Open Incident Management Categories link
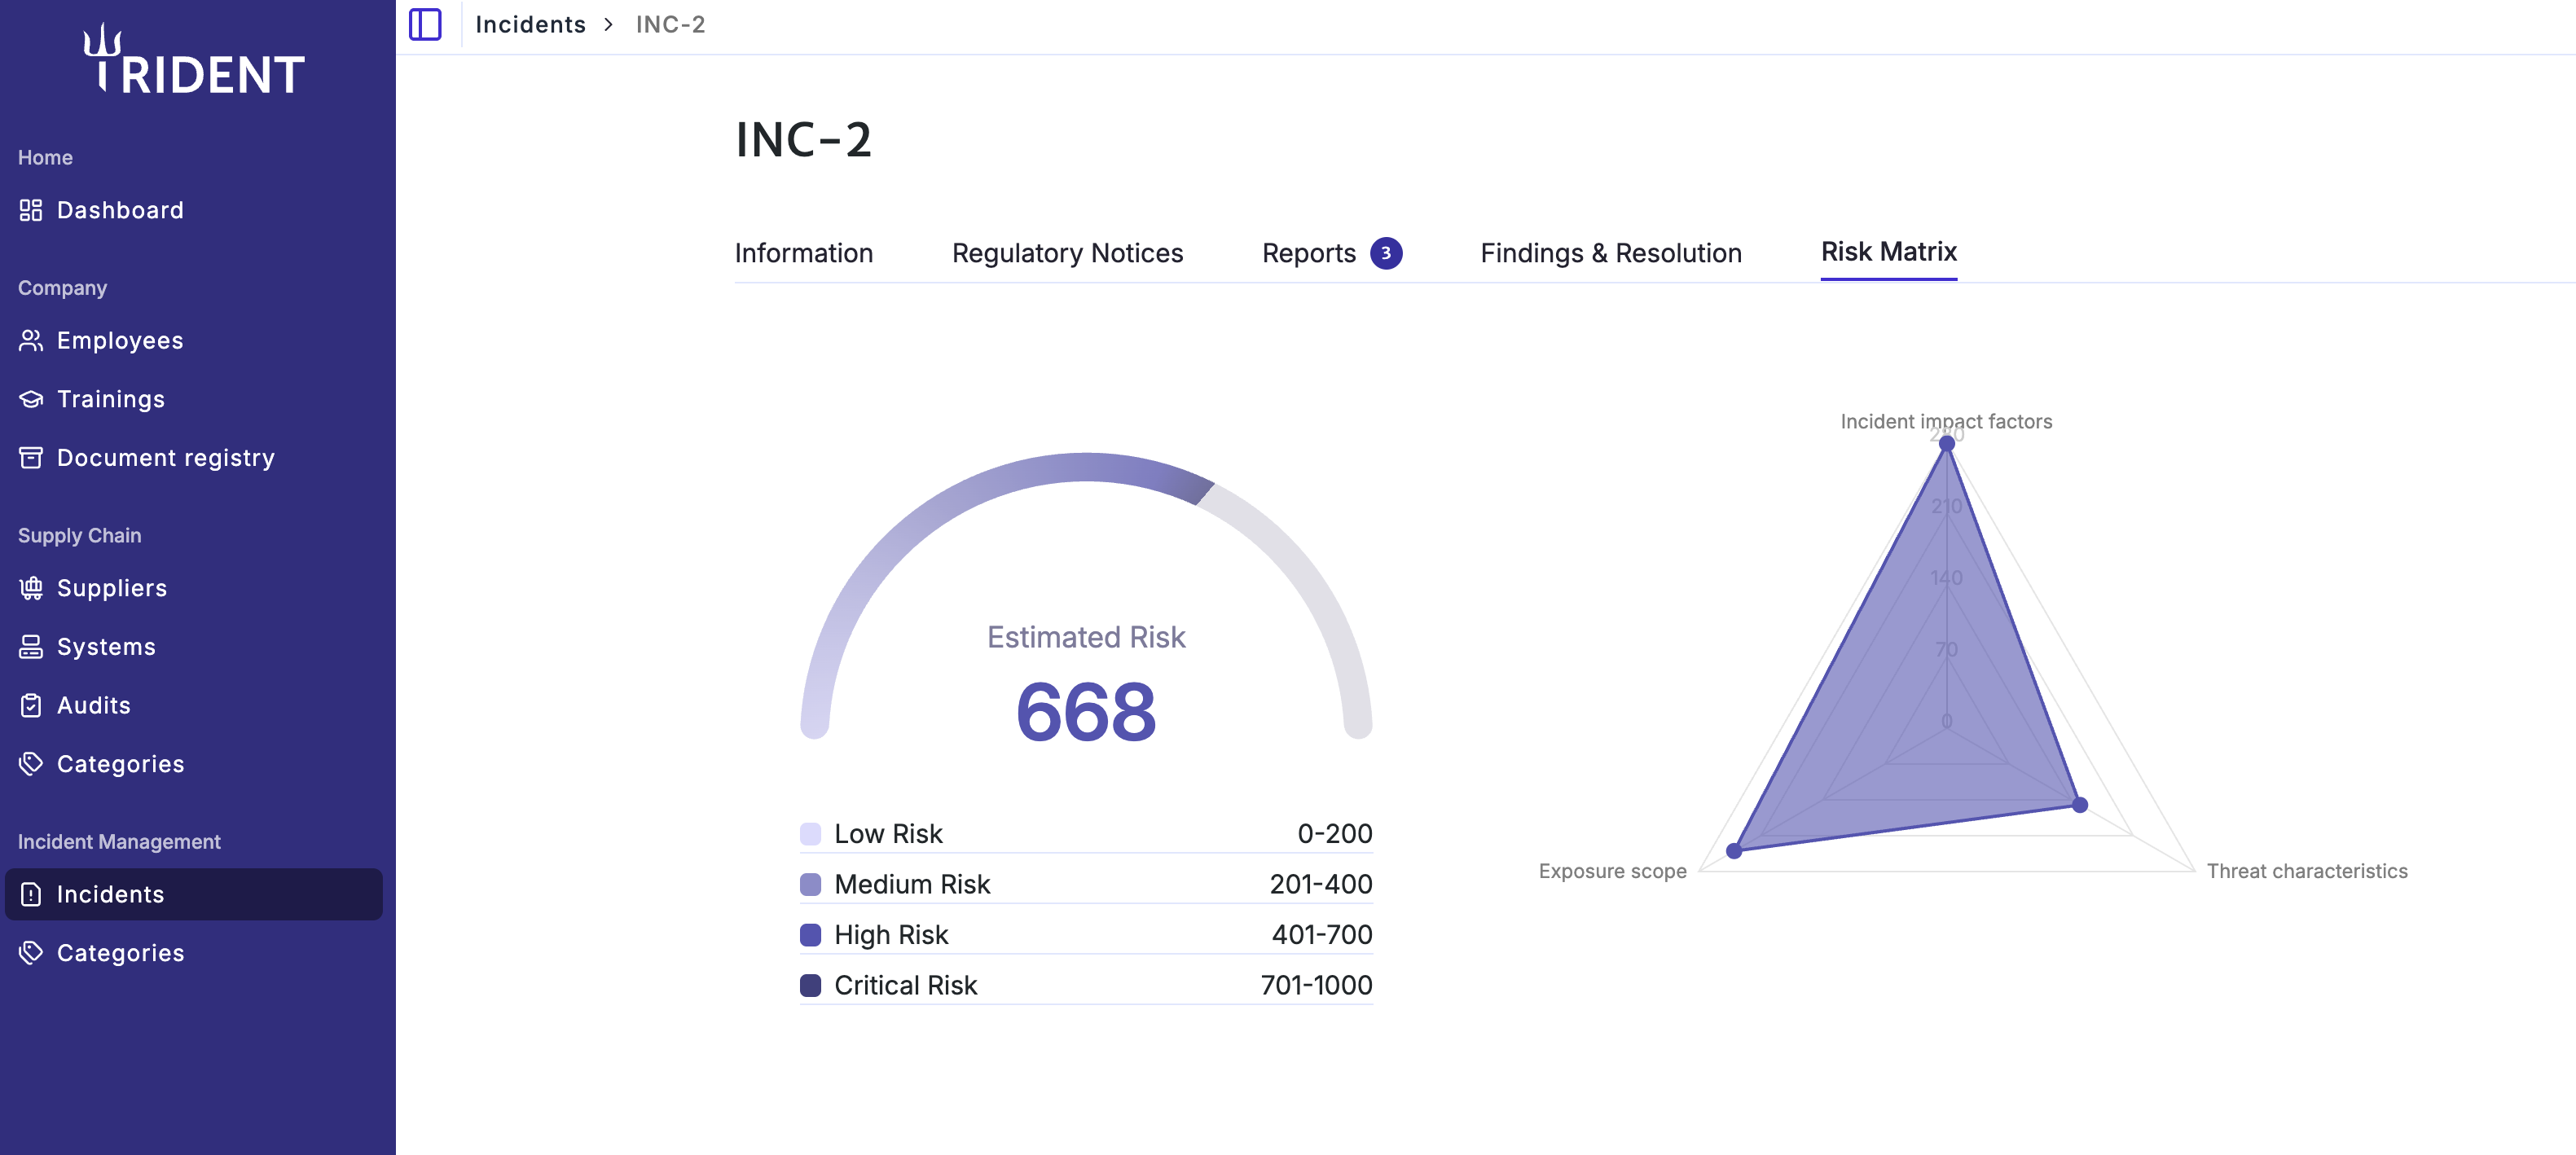This screenshot has width=2576, height=1155. pyautogui.click(x=120, y=952)
